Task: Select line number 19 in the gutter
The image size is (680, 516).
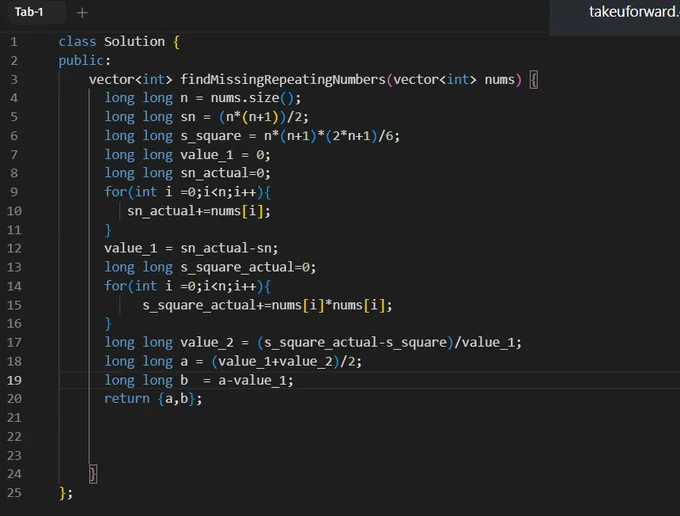Action: click(x=14, y=380)
